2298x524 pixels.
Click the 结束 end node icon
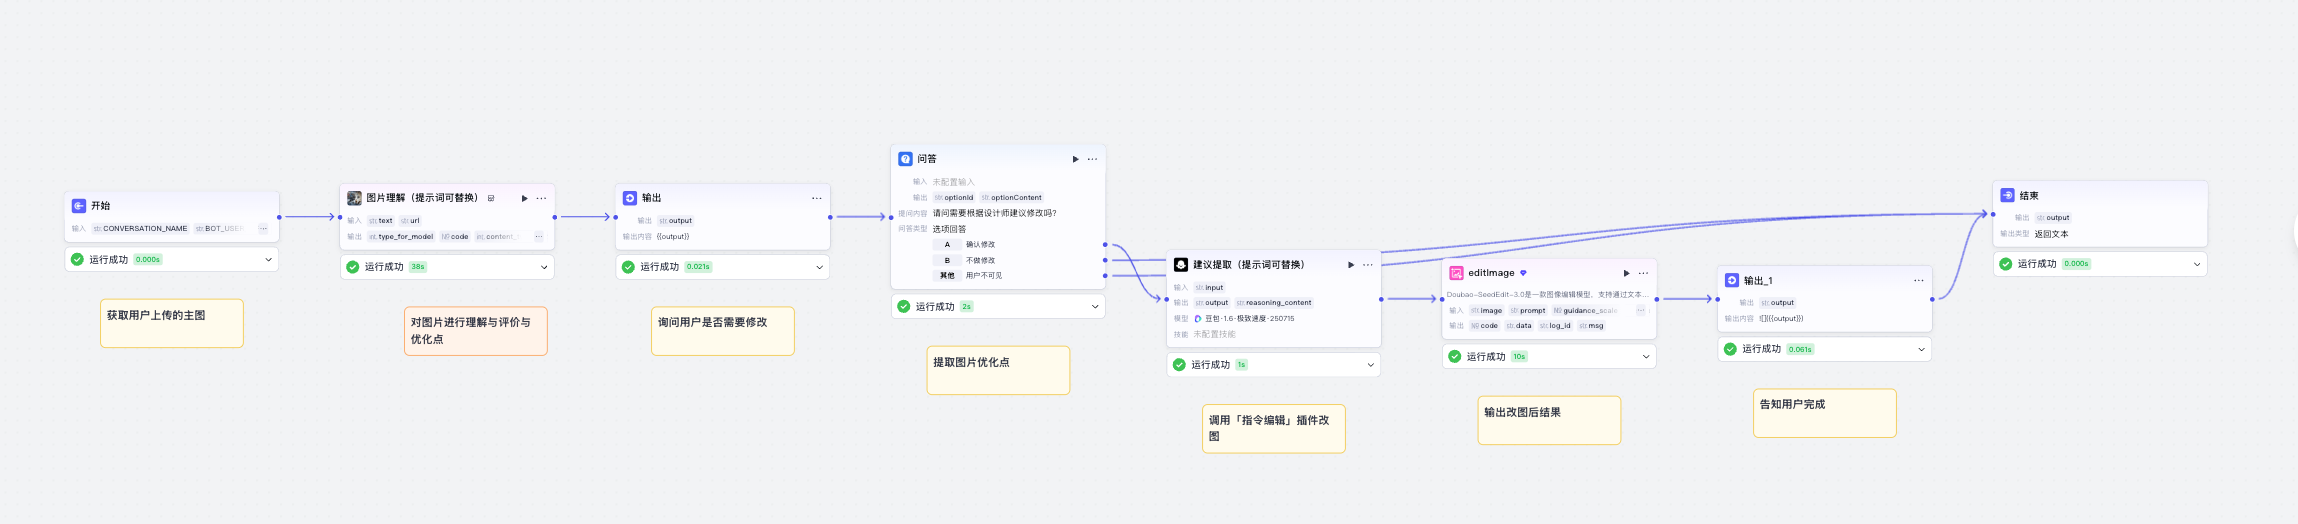coord(2007,196)
